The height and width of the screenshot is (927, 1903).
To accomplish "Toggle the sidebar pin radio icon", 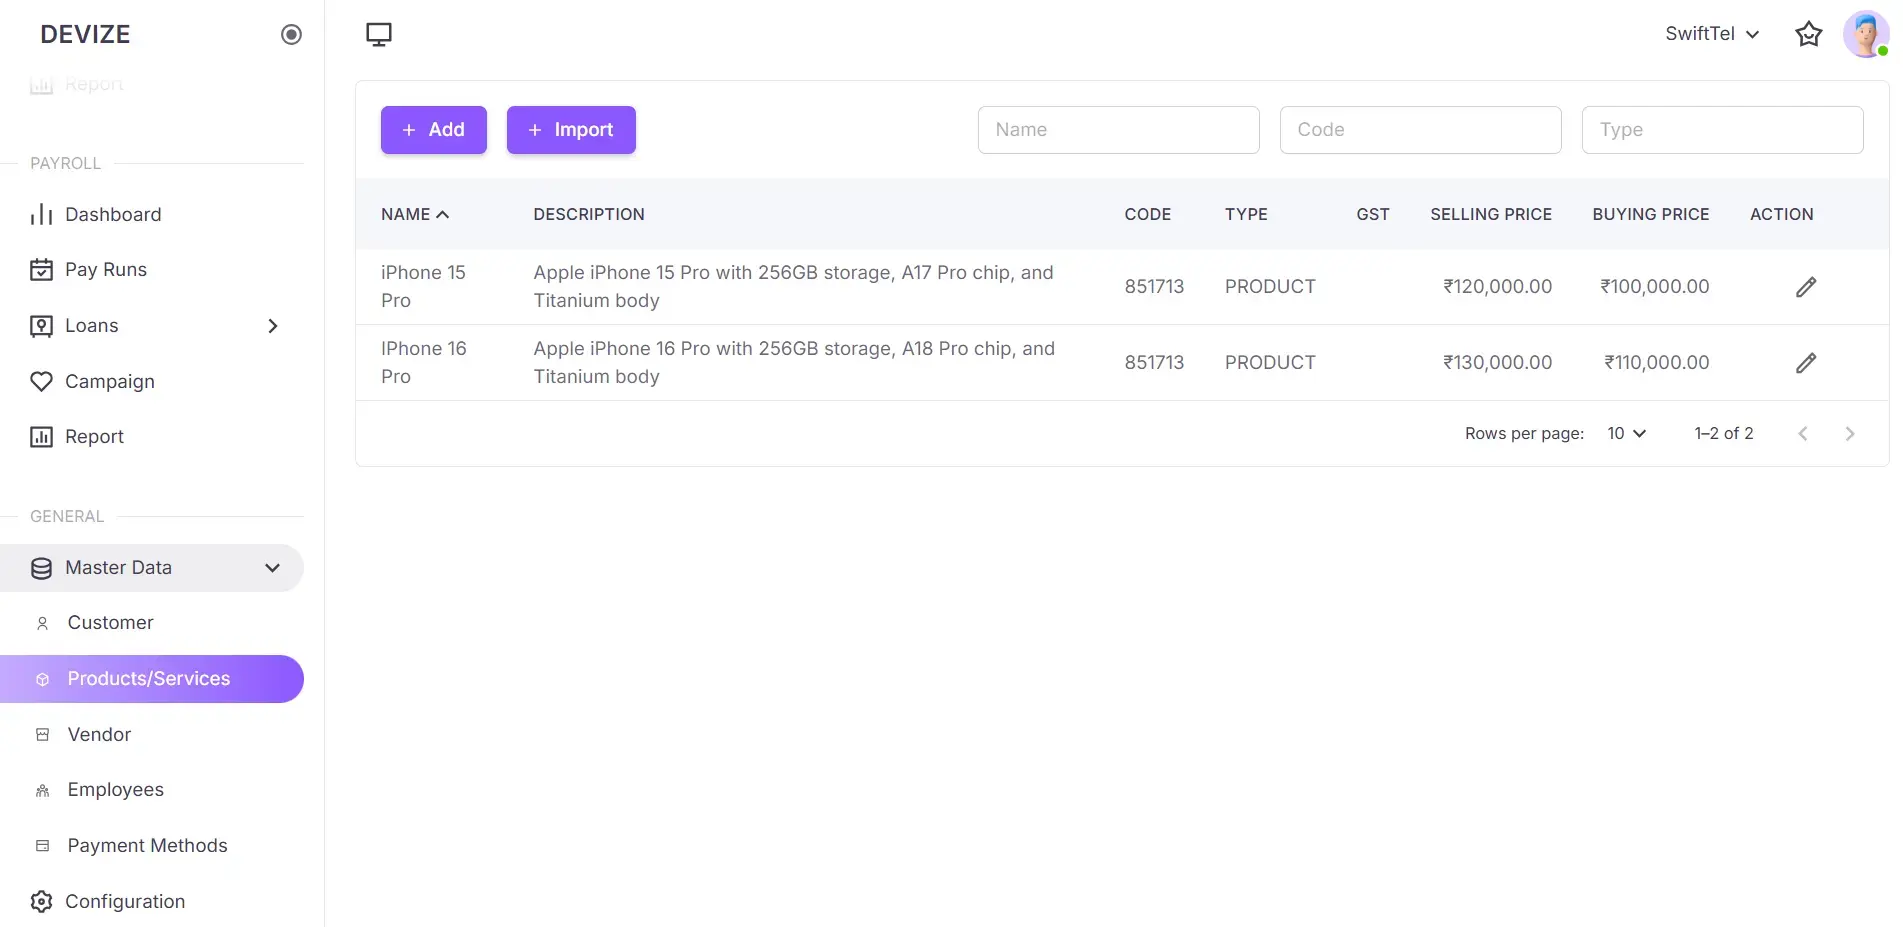I will click(291, 34).
